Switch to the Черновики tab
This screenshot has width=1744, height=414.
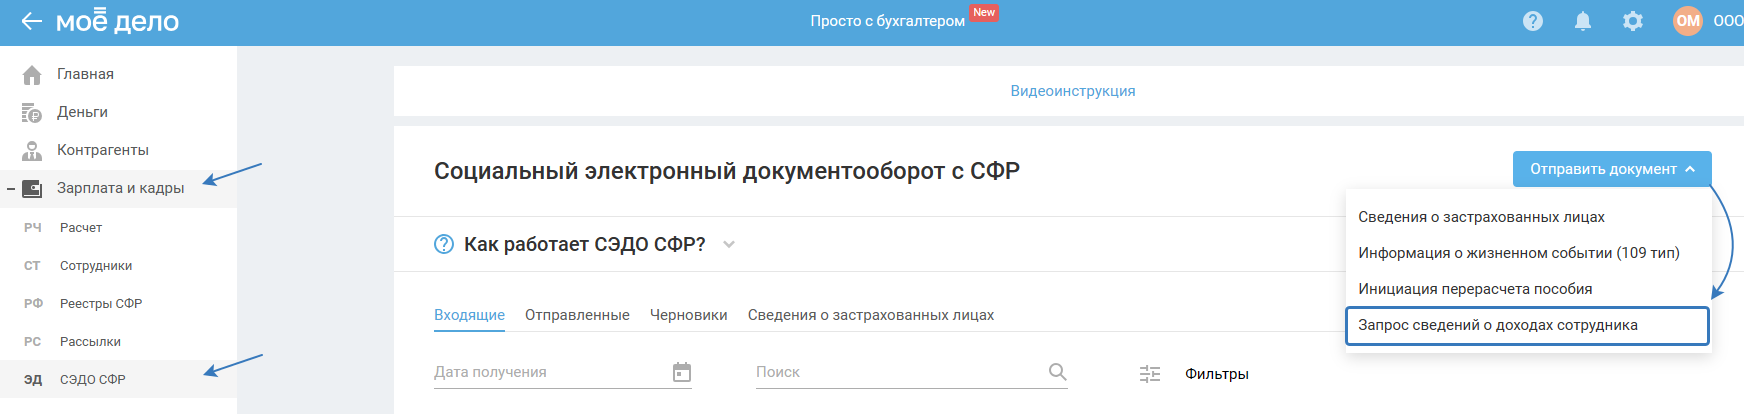click(x=688, y=315)
